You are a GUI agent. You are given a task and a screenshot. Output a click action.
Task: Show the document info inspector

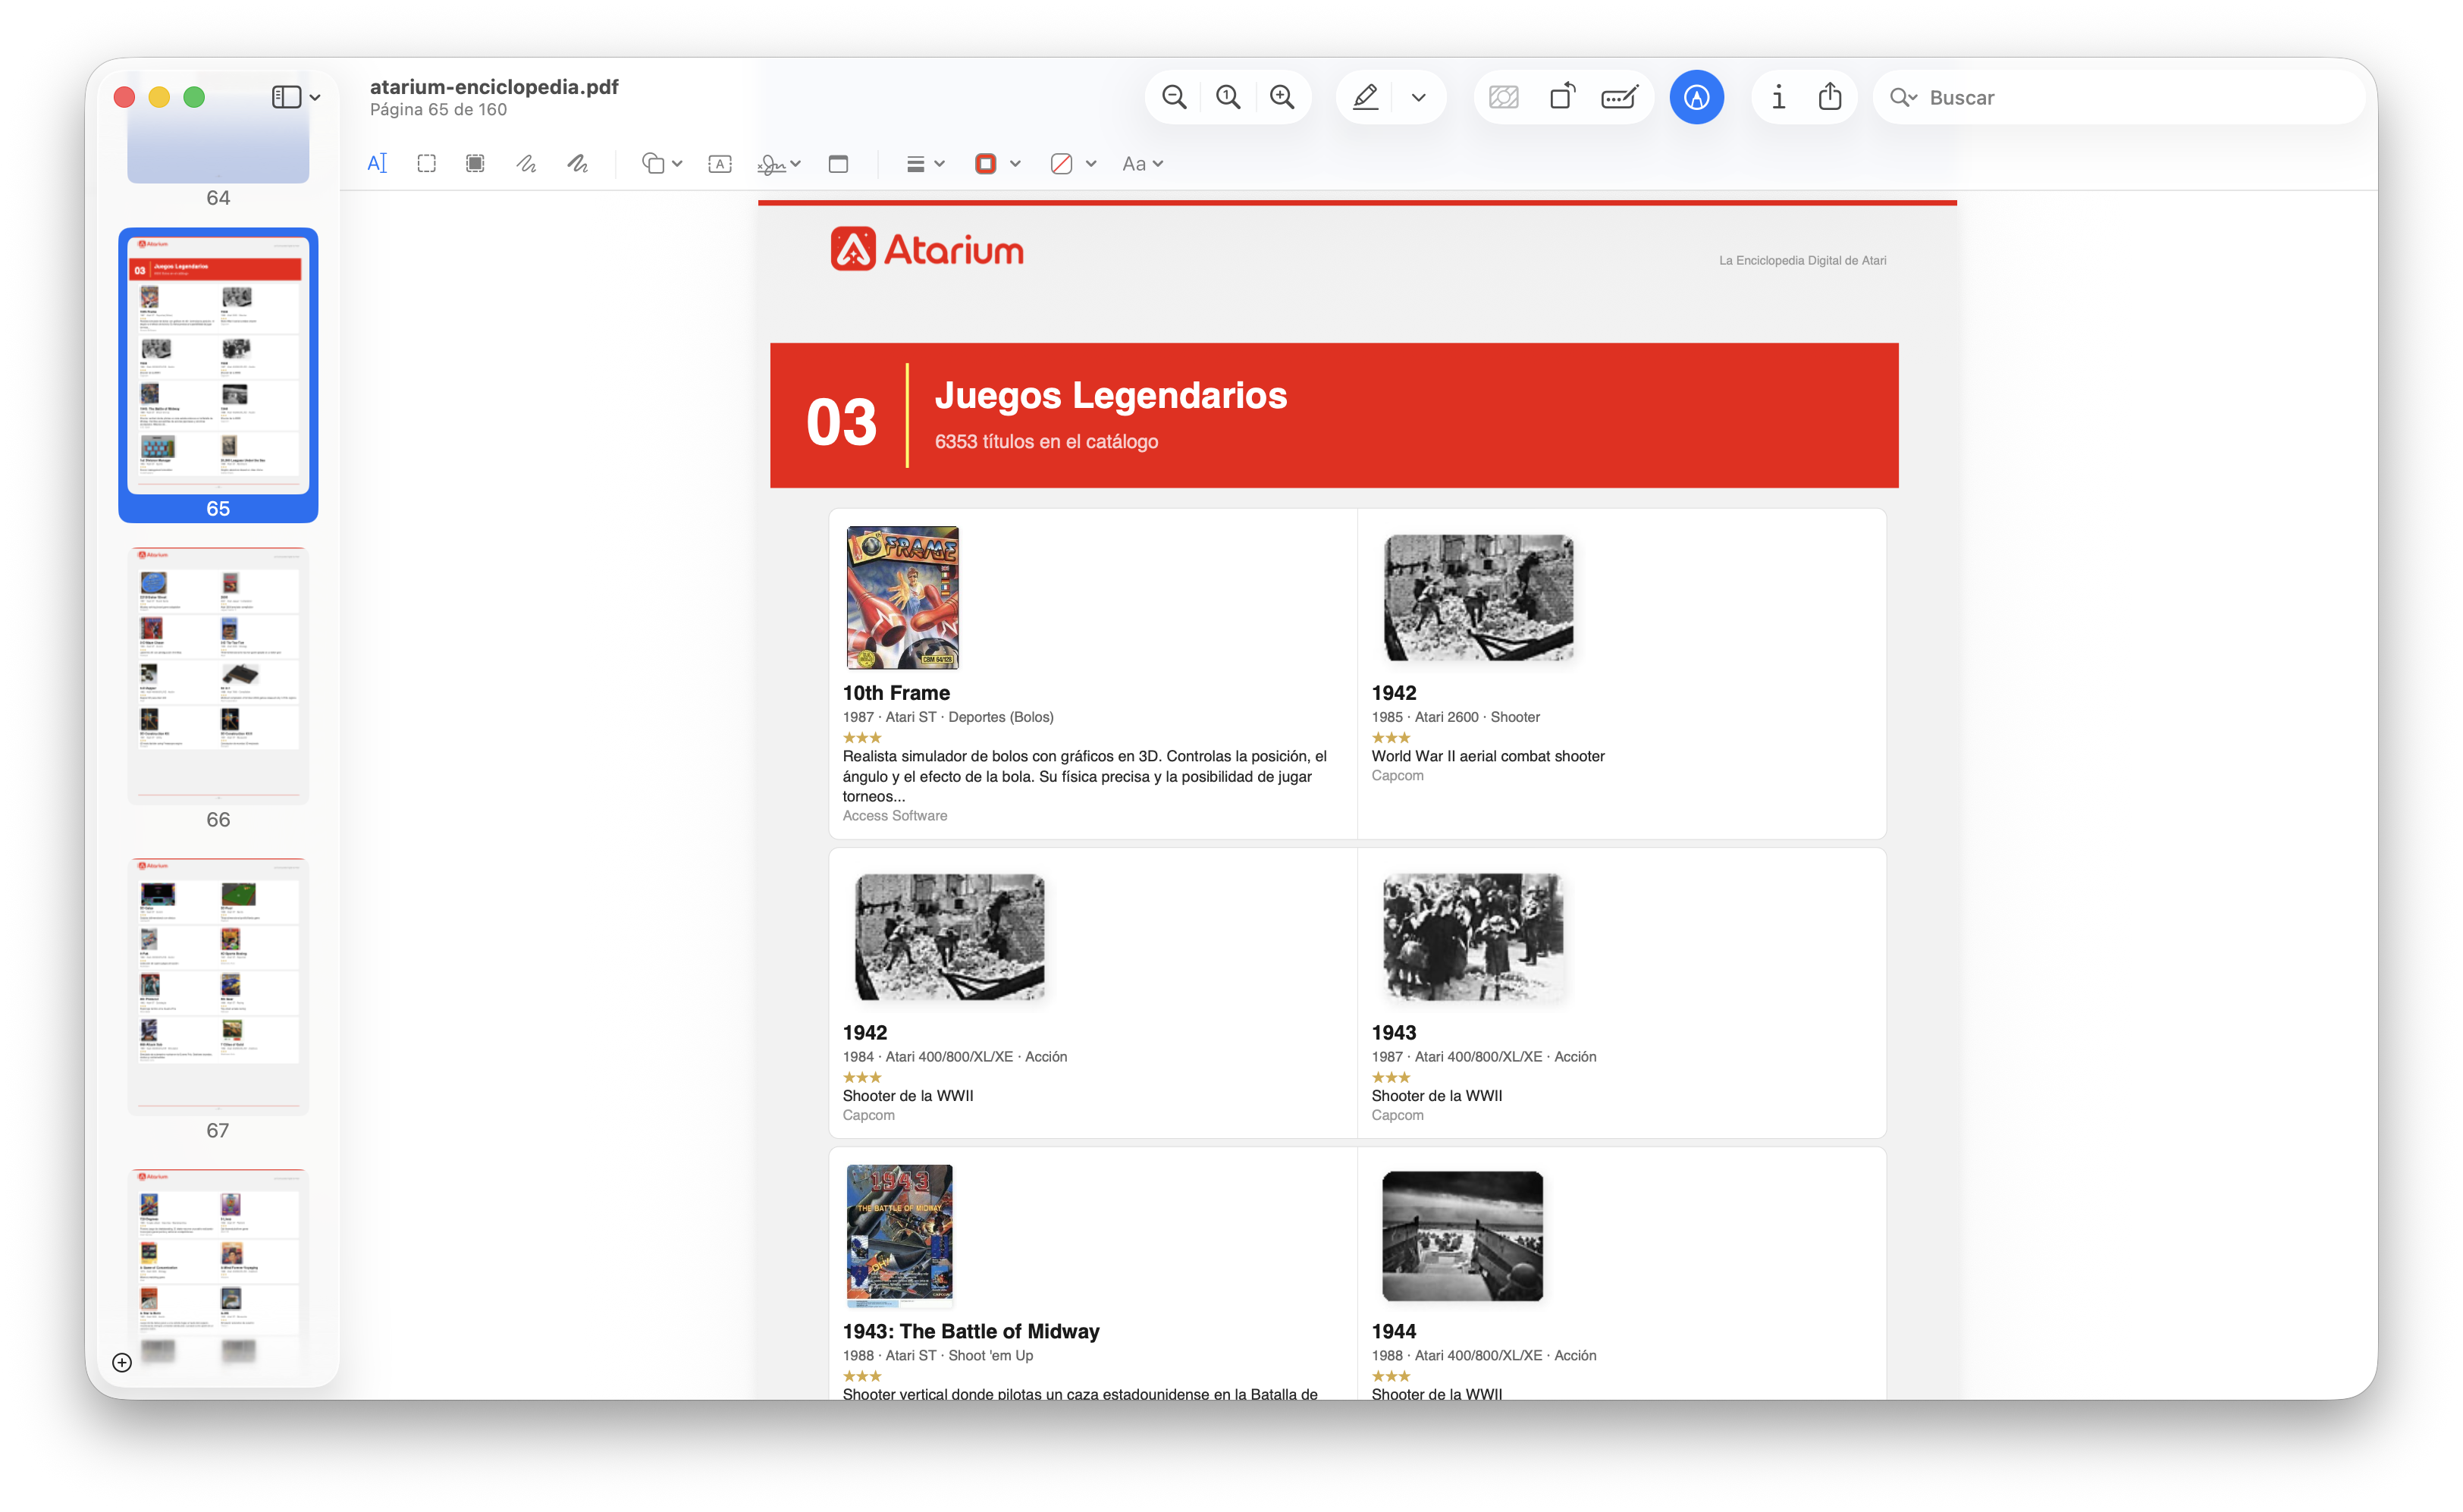[1778, 97]
